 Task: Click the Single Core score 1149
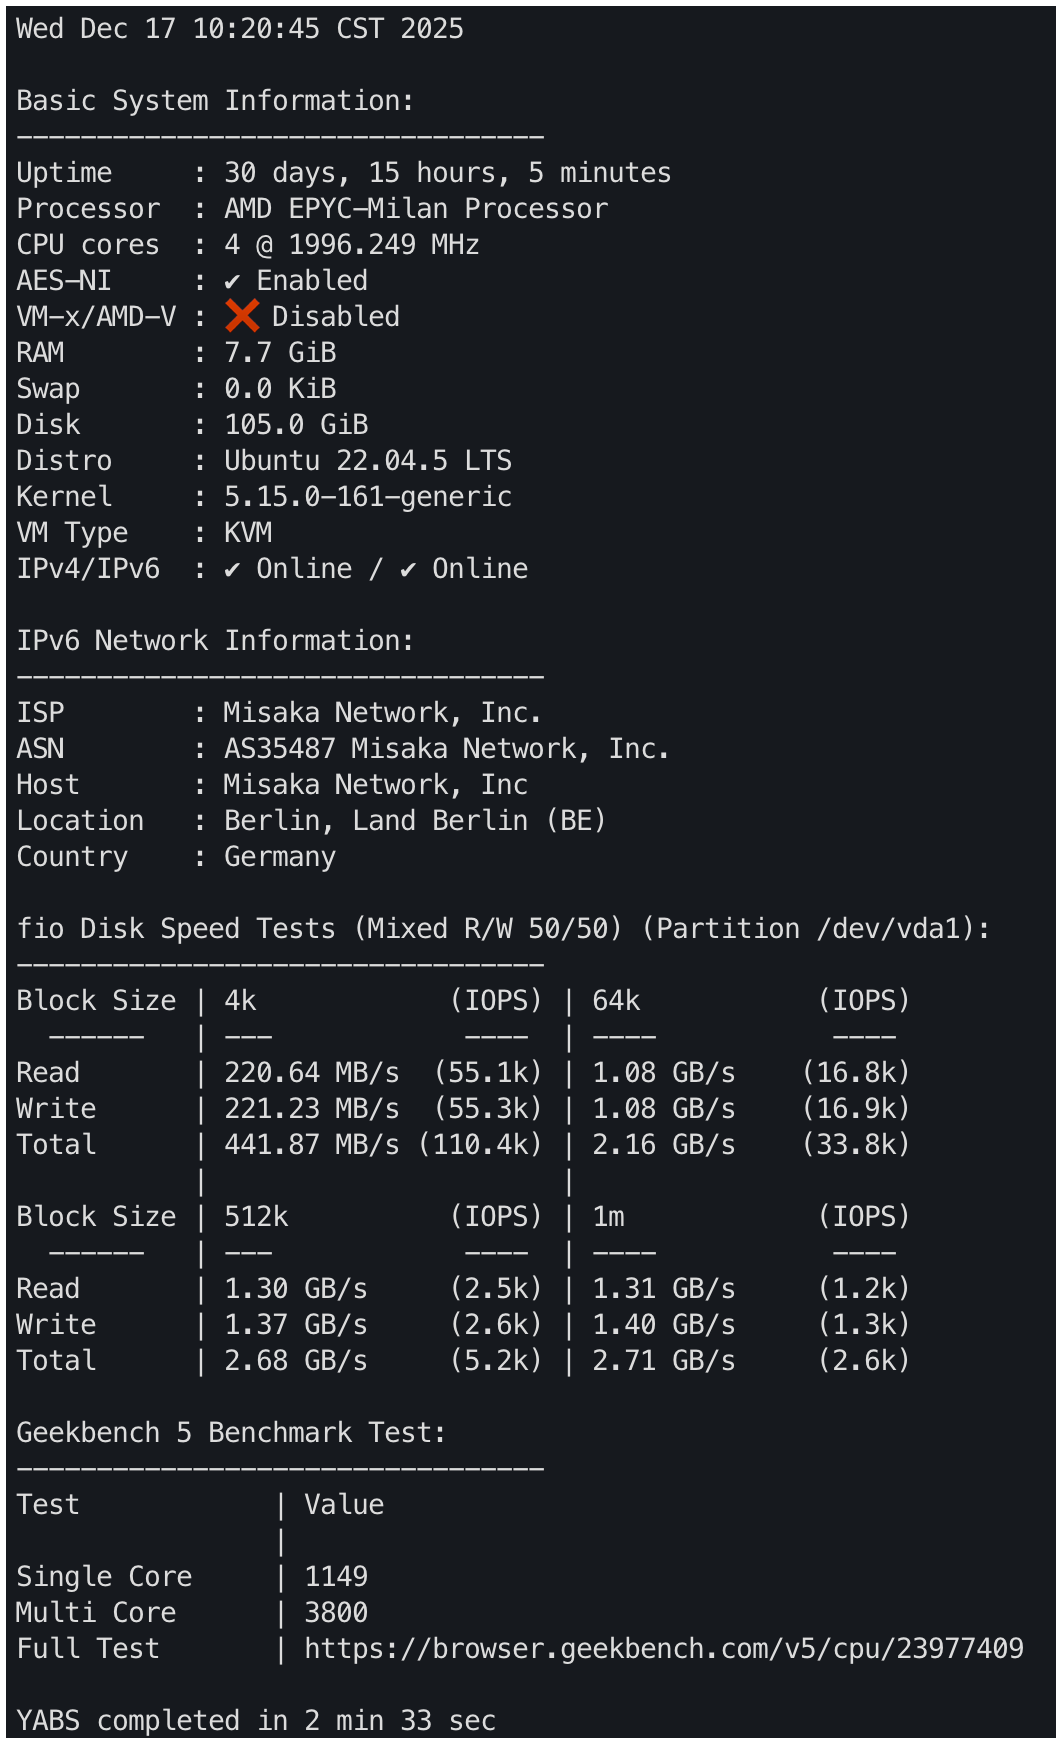pos(336,1576)
